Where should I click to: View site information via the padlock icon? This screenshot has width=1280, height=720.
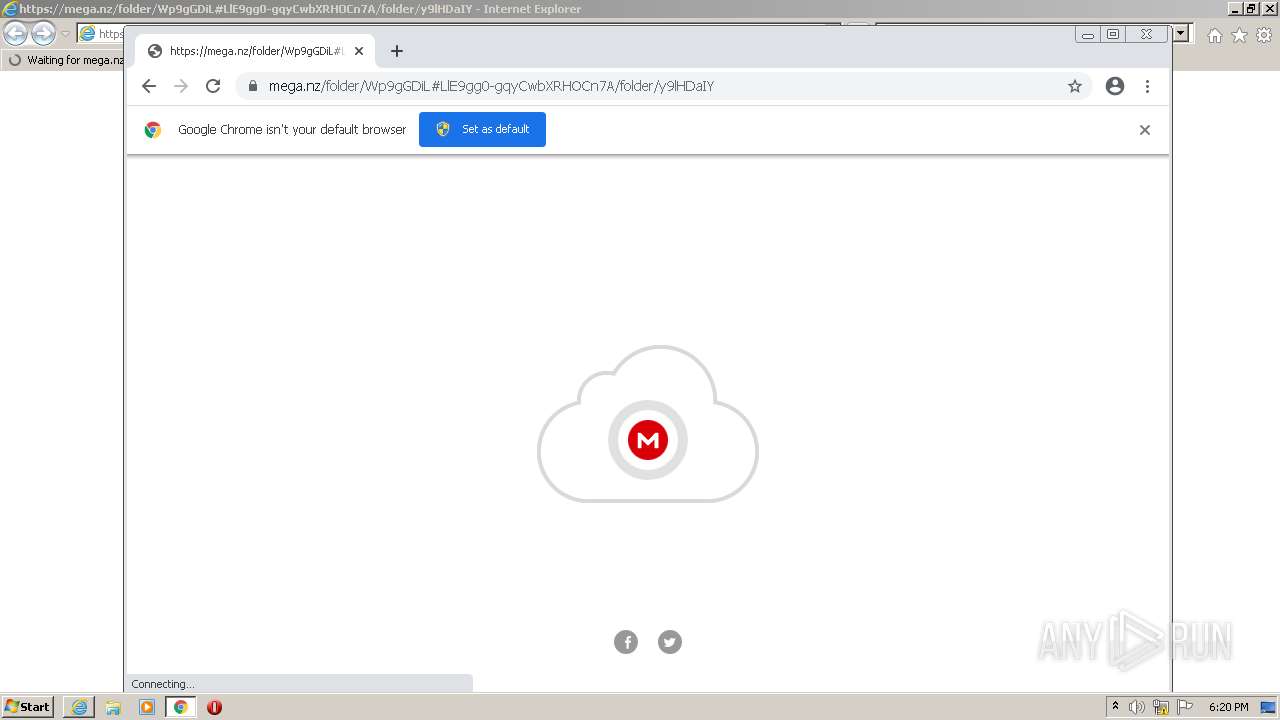click(x=252, y=86)
